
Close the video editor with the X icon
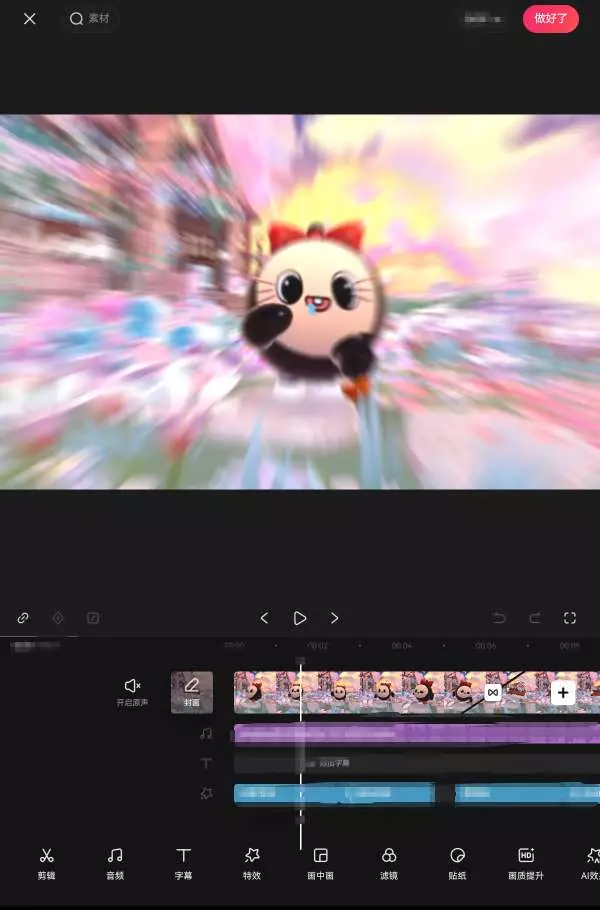pyautogui.click(x=30, y=19)
